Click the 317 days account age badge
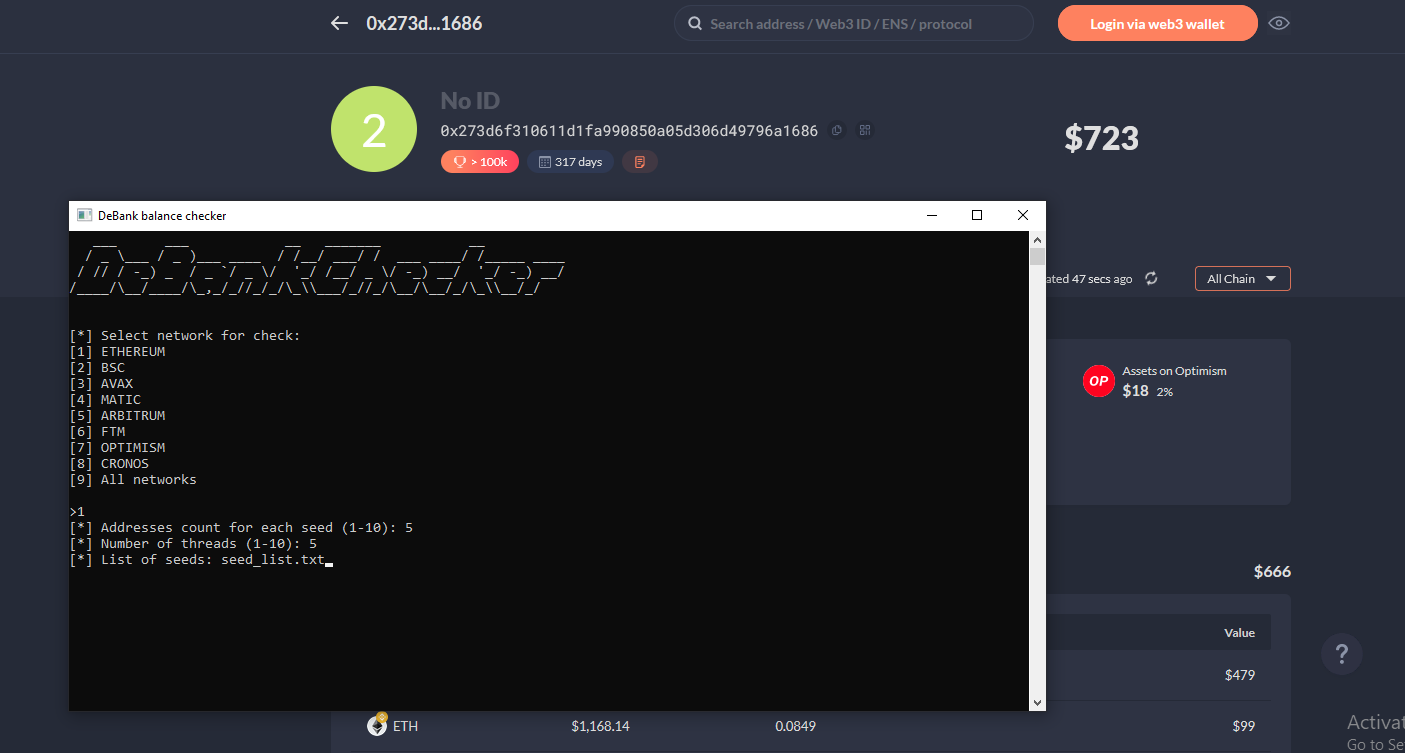The image size is (1405, 753). [x=570, y=161]
